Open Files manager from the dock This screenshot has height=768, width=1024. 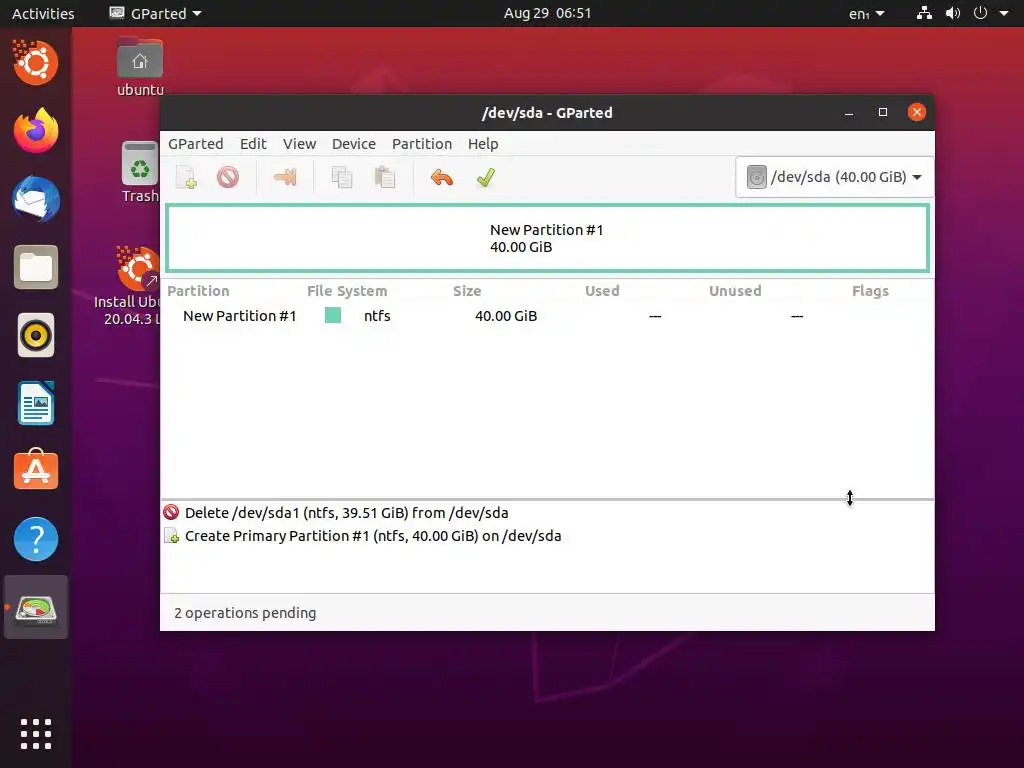tap(36, 267)
